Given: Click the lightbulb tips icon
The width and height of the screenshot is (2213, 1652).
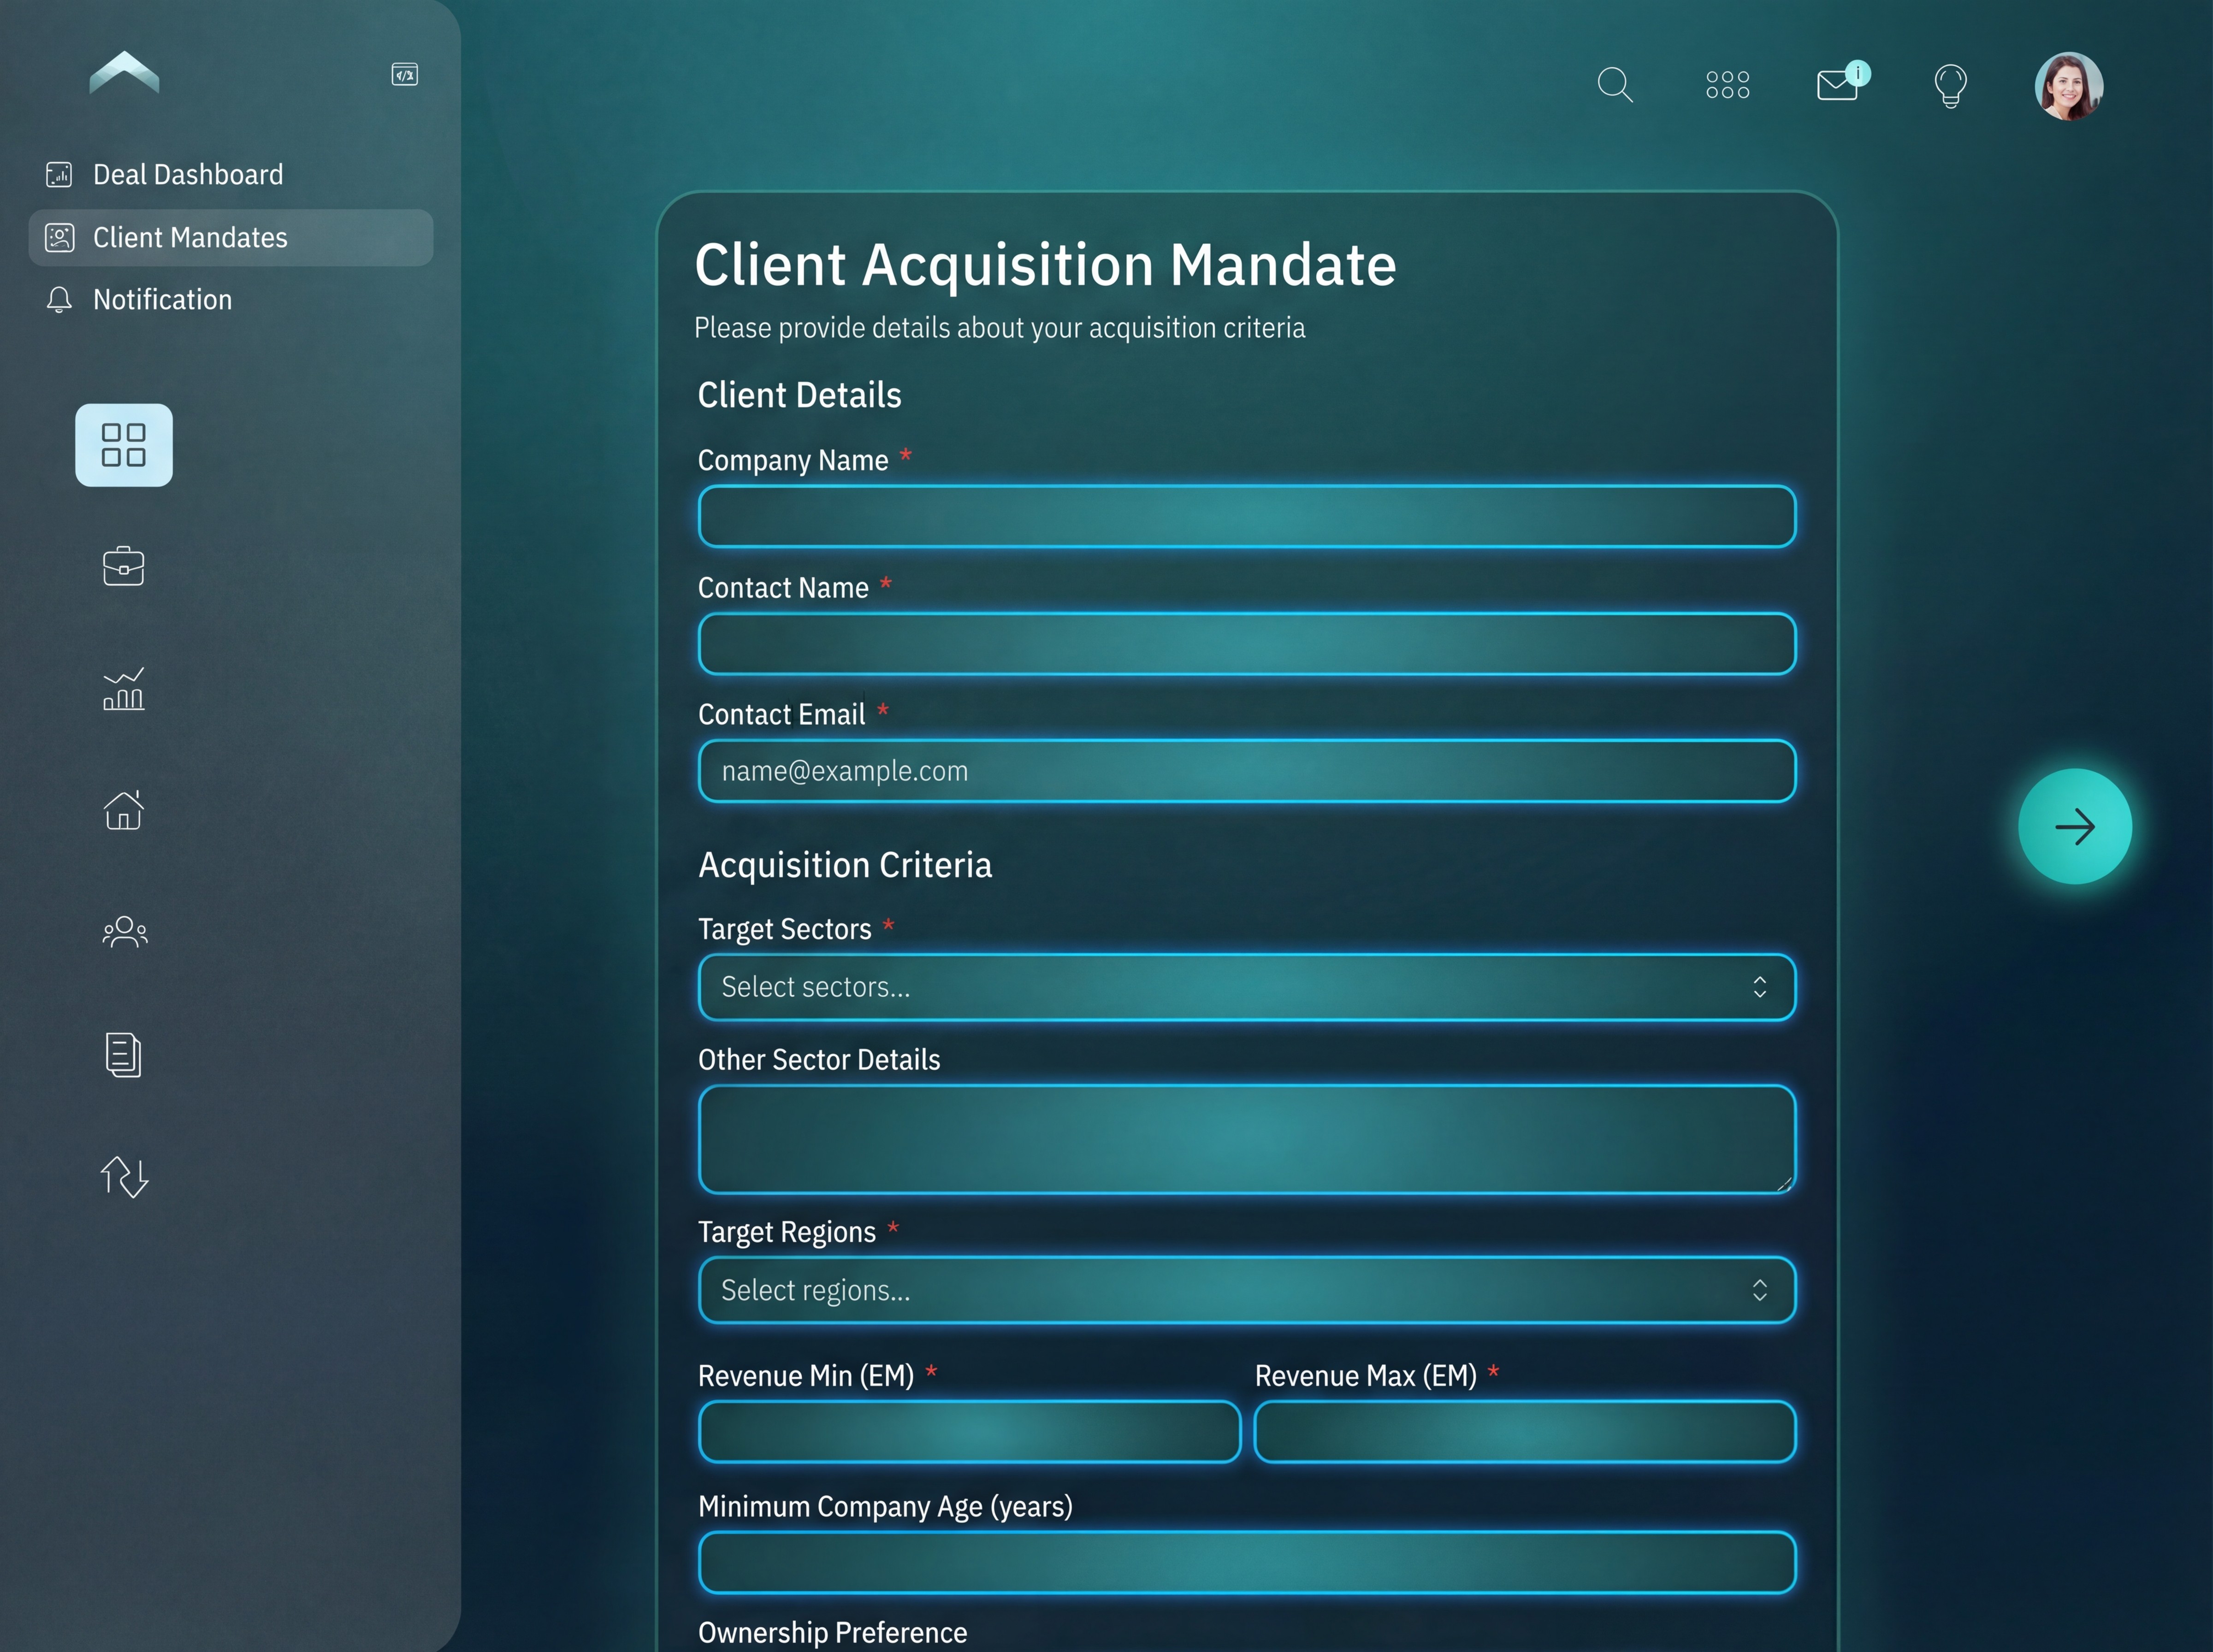Looking at the screenshot, I should [x=1950, y=86].
